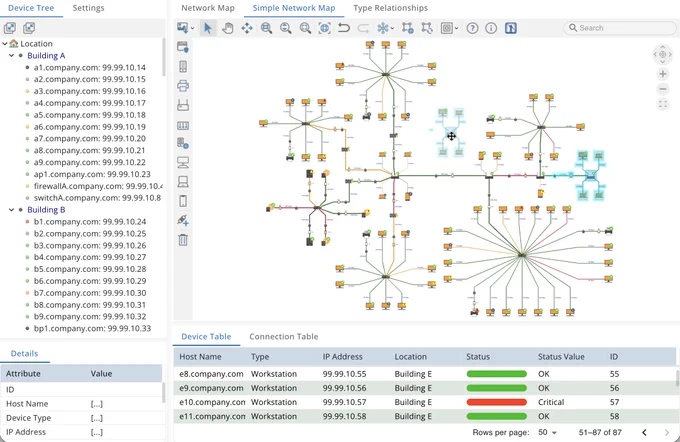Click the Location column header
The height and width of the screenshot is (442, 680).
coord(411,357)
